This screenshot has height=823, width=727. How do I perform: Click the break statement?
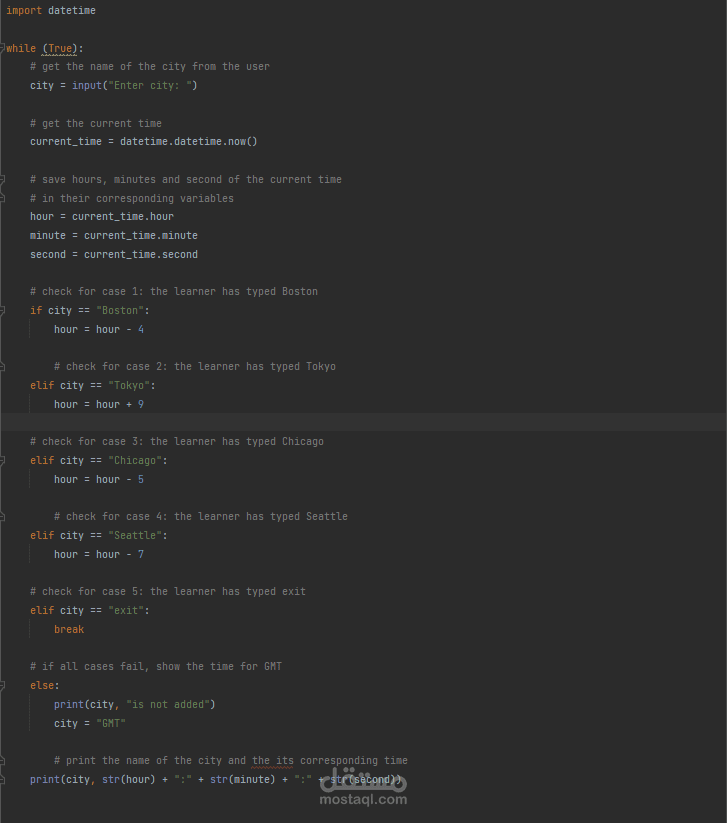69,629
